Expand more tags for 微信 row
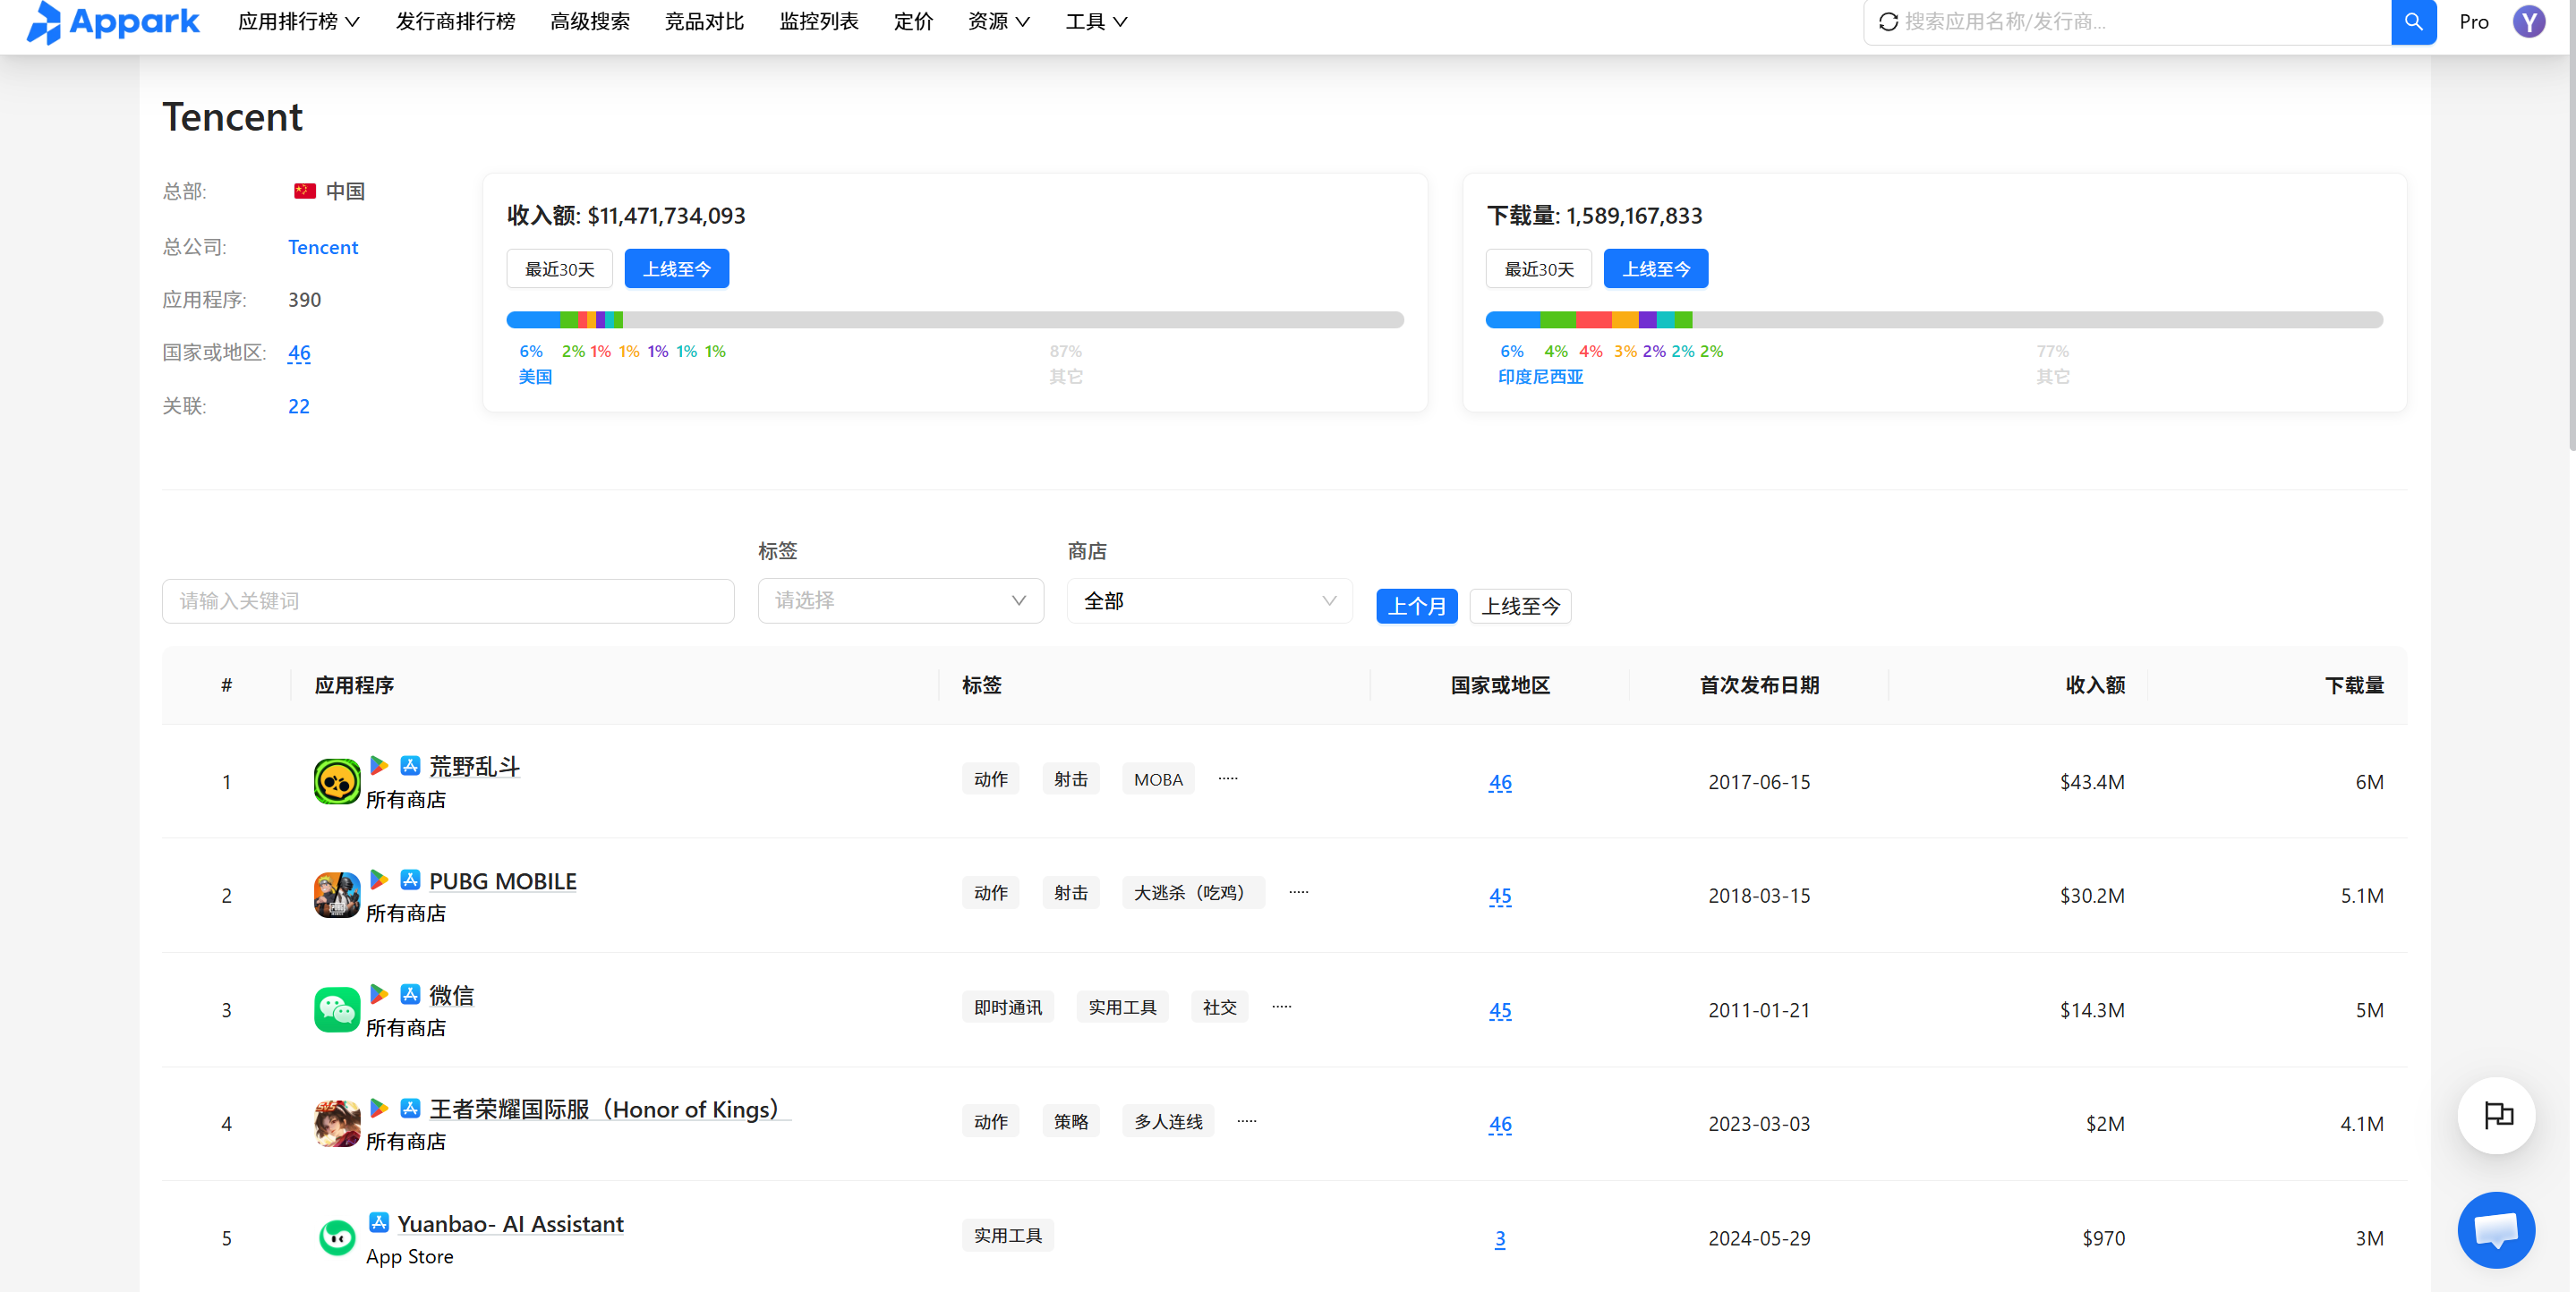 click(1282, 1007)
